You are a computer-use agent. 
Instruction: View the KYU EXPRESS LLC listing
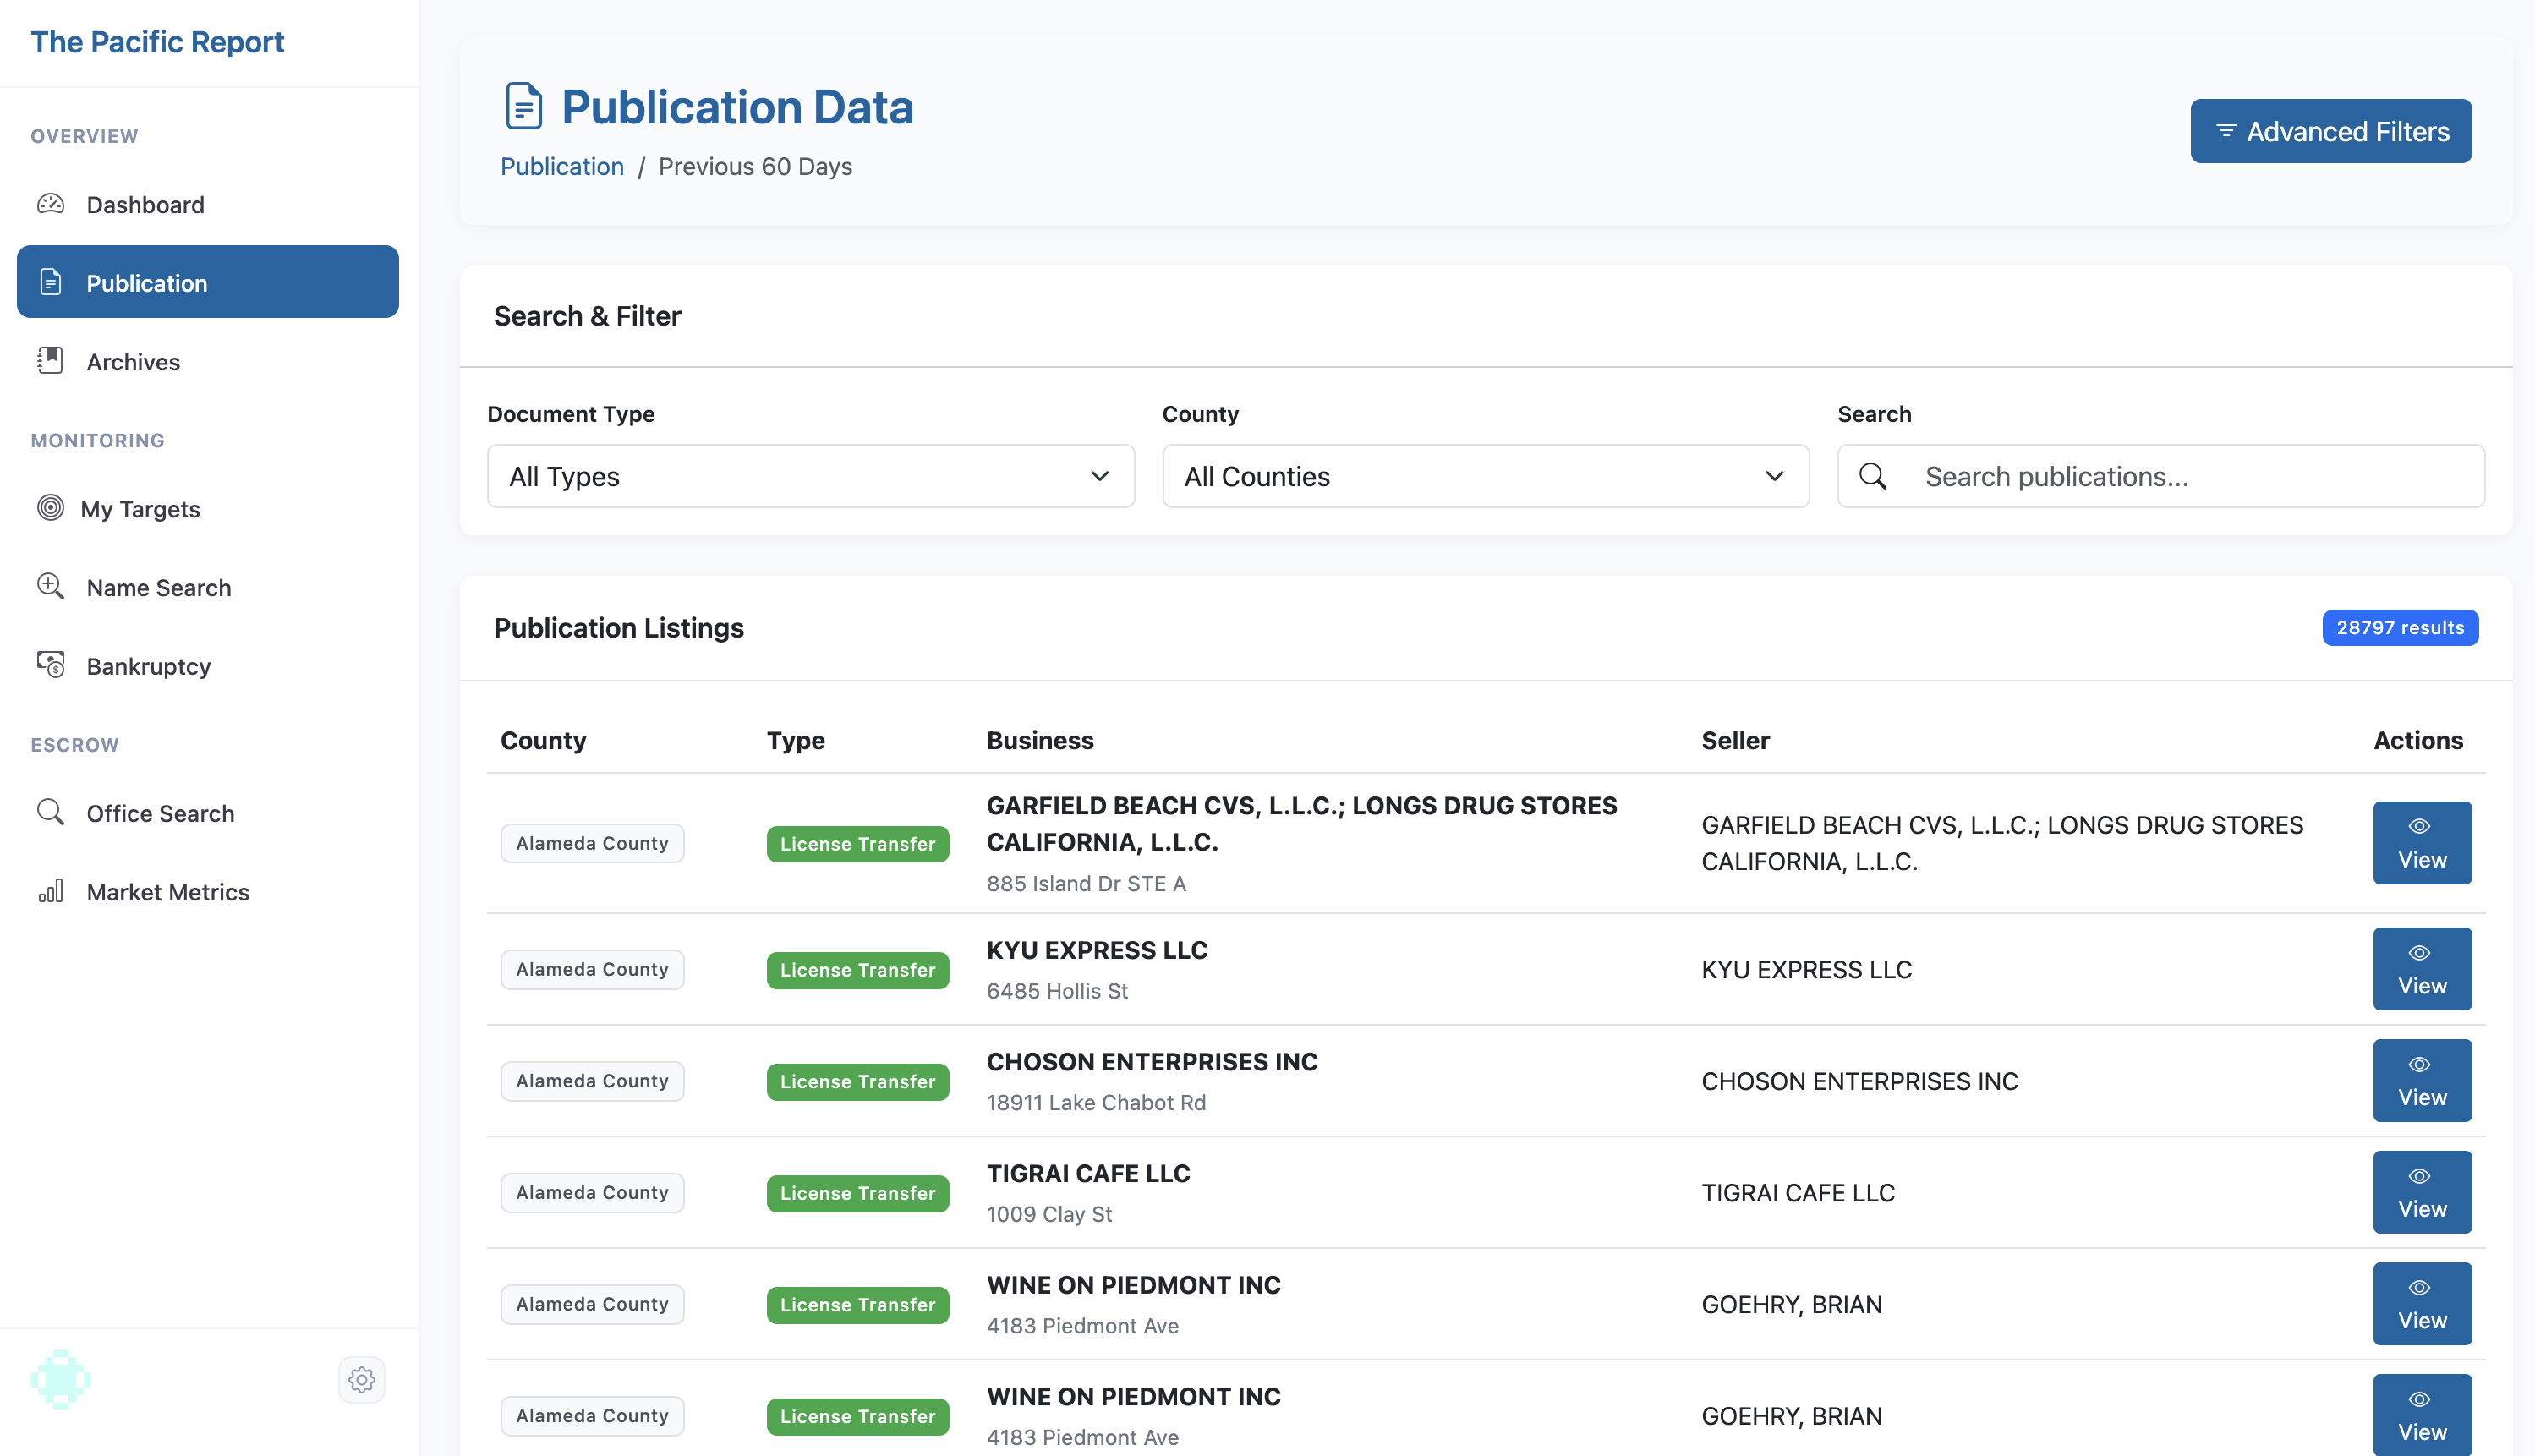click(2422, 969)
